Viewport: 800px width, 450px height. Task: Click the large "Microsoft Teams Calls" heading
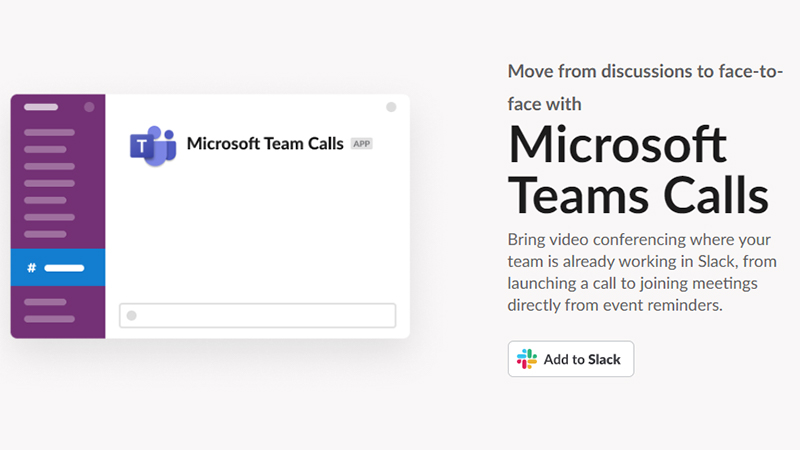(638, 170)
